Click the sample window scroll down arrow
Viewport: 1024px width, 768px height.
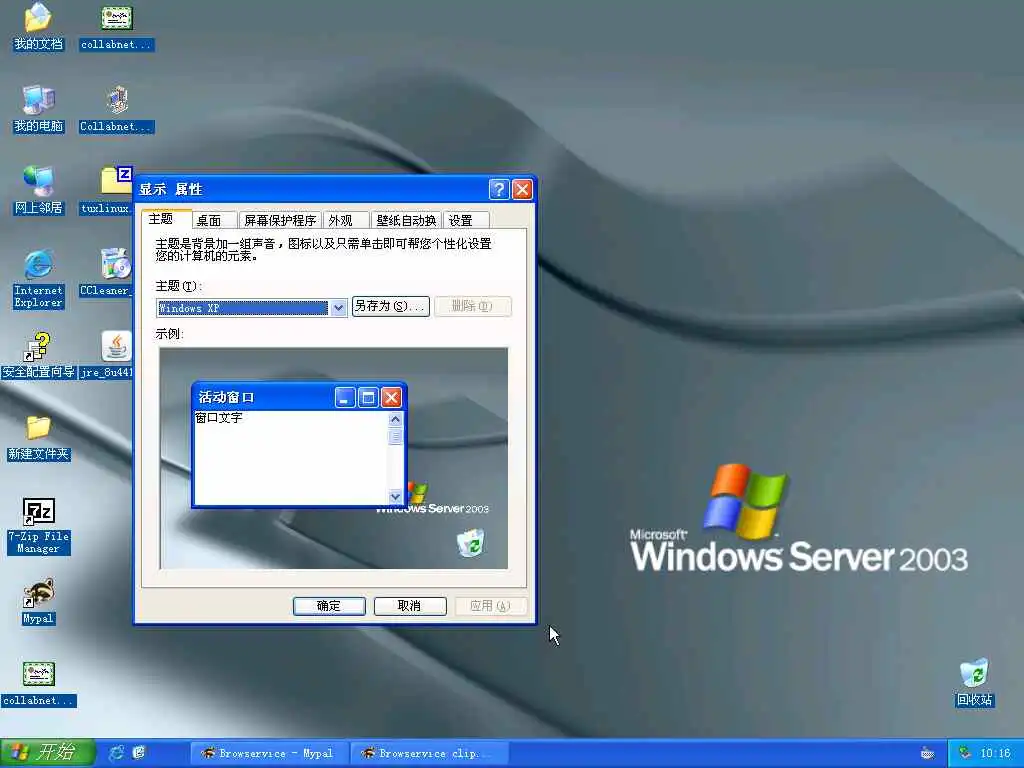pyautogui.click(x=395, y=497)
